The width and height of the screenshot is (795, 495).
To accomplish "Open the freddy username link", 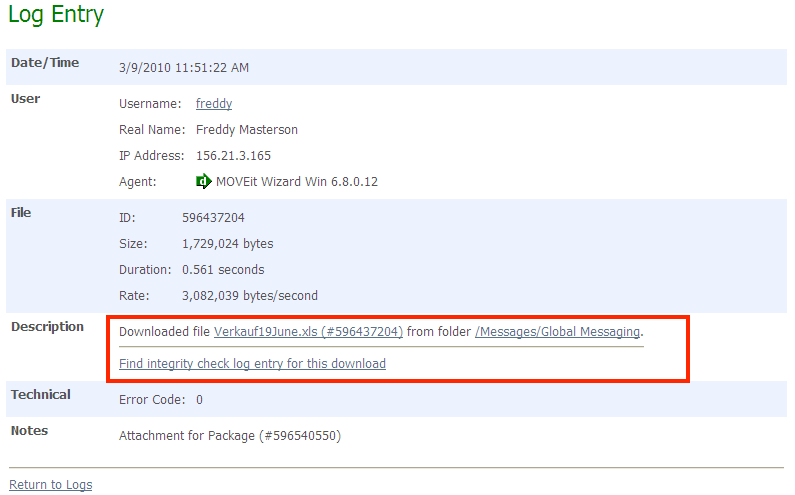I will click(x=214, y=104).
